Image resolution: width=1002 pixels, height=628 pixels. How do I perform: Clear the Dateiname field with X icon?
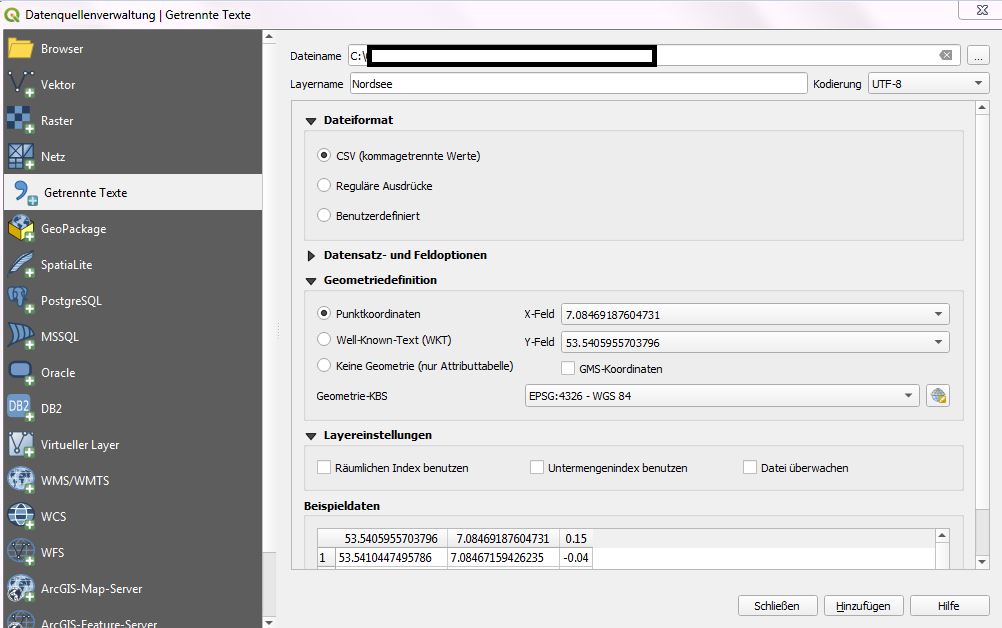pos(945,56)
